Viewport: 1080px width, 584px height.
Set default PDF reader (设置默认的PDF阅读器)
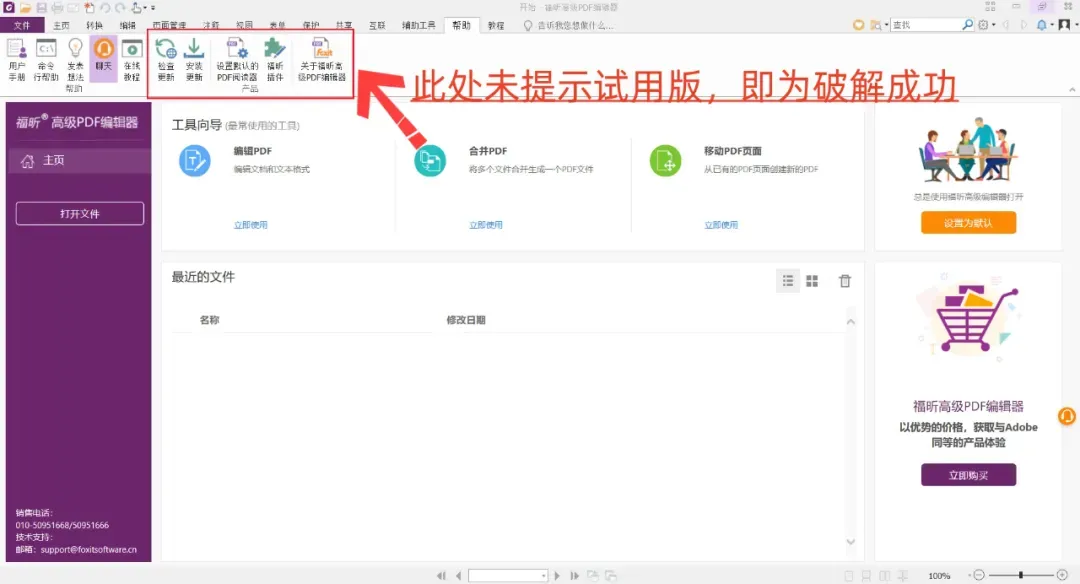click(x=237, y=59)
